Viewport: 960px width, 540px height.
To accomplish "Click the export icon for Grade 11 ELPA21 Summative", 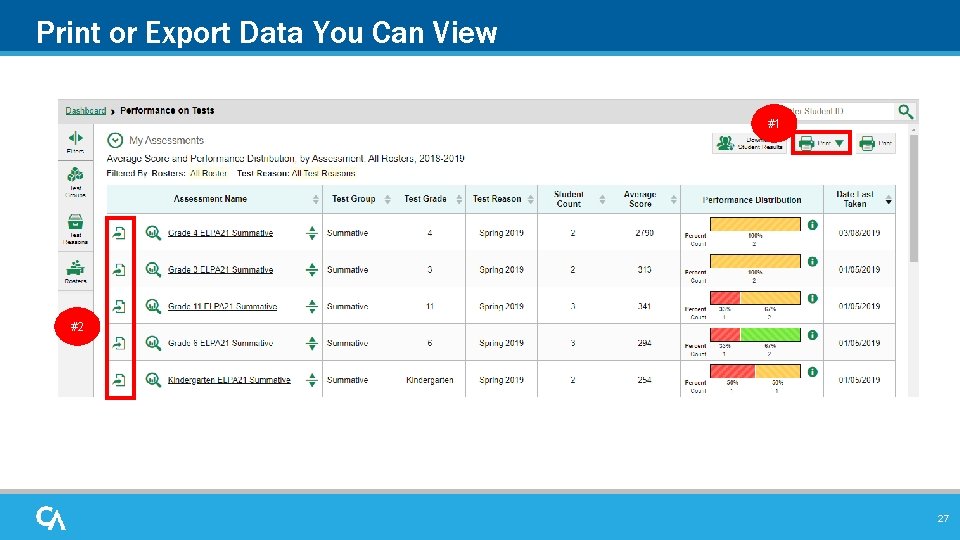I will pos(119,306).
